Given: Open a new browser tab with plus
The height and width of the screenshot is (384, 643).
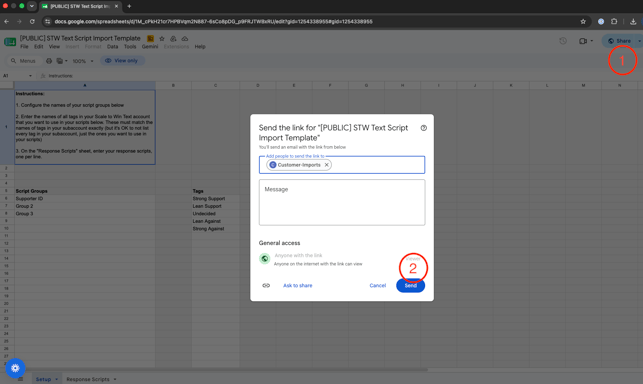Looking at the screenshot, I should (129, 6).
